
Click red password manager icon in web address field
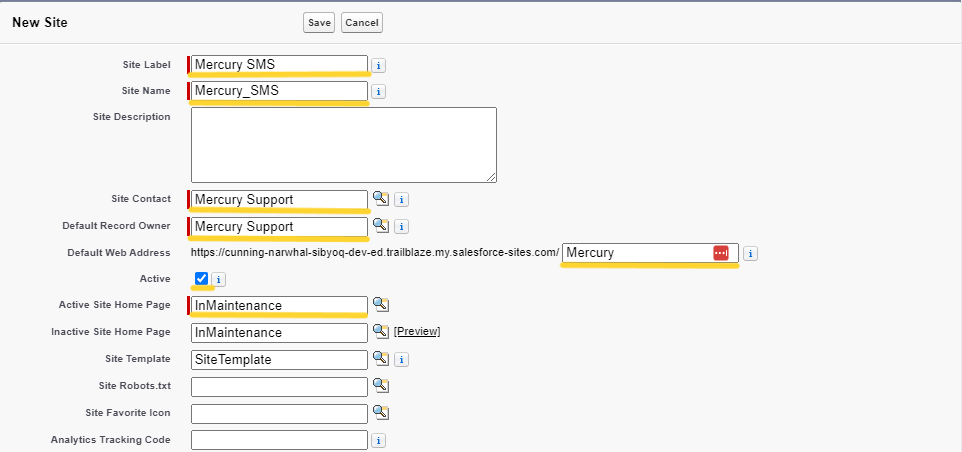tap(721, 253)
